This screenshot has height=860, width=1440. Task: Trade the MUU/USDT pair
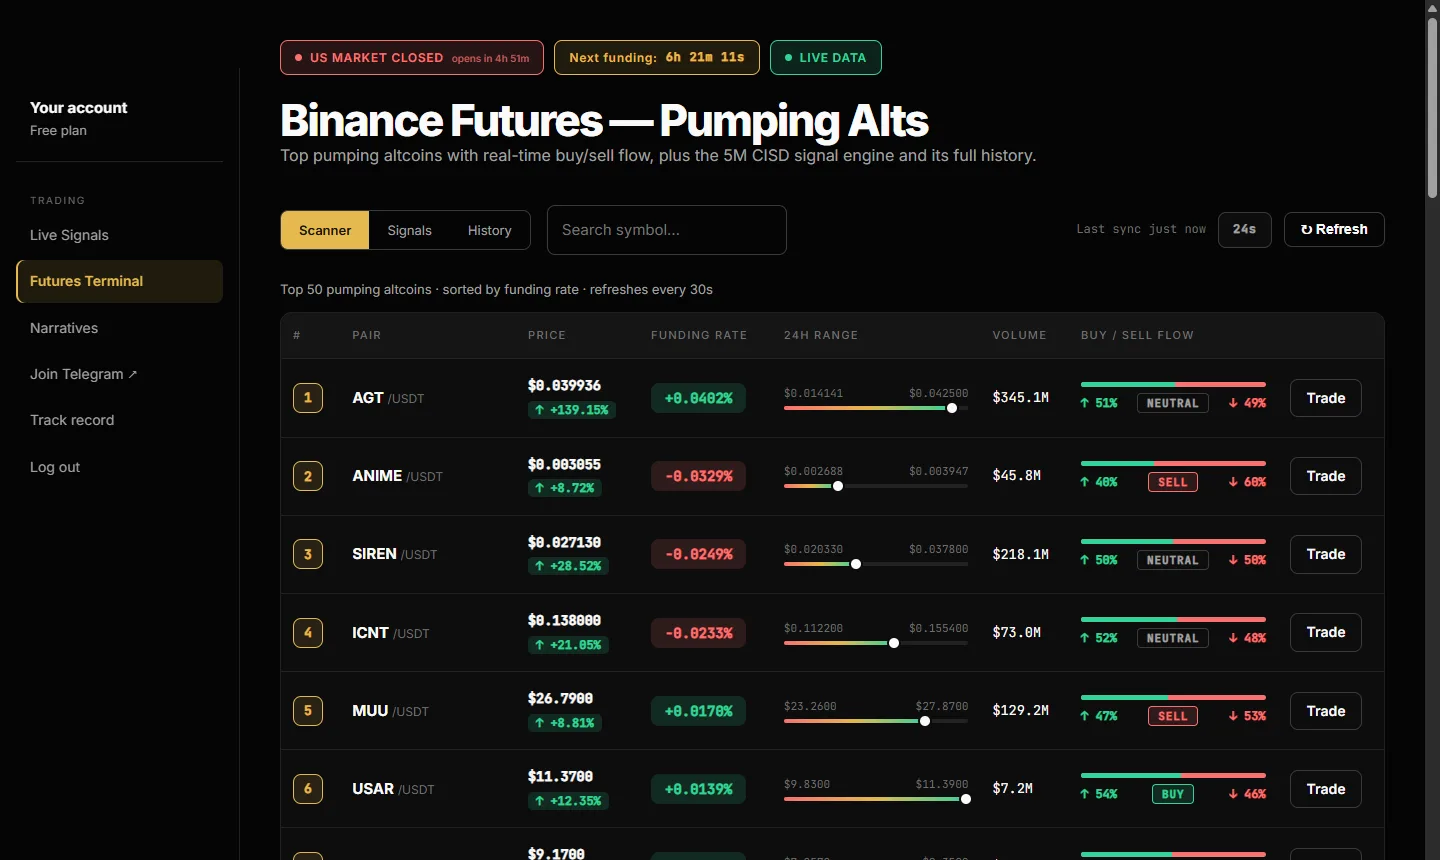click(x=1326, y=711)
